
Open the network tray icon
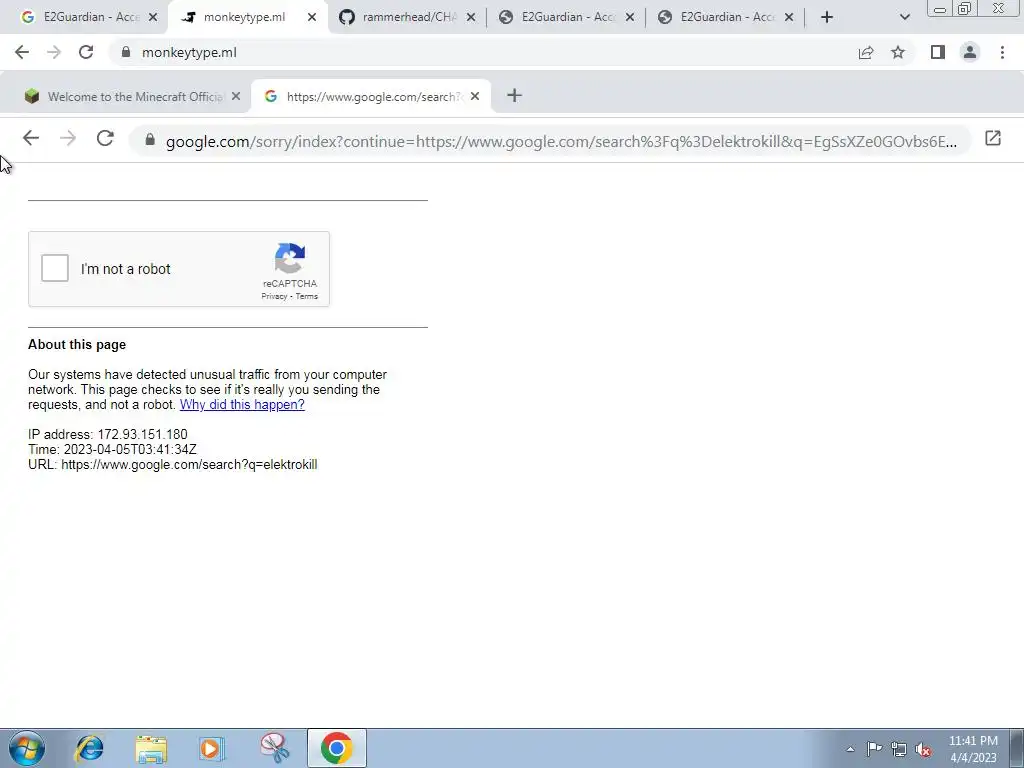point(899,749)
